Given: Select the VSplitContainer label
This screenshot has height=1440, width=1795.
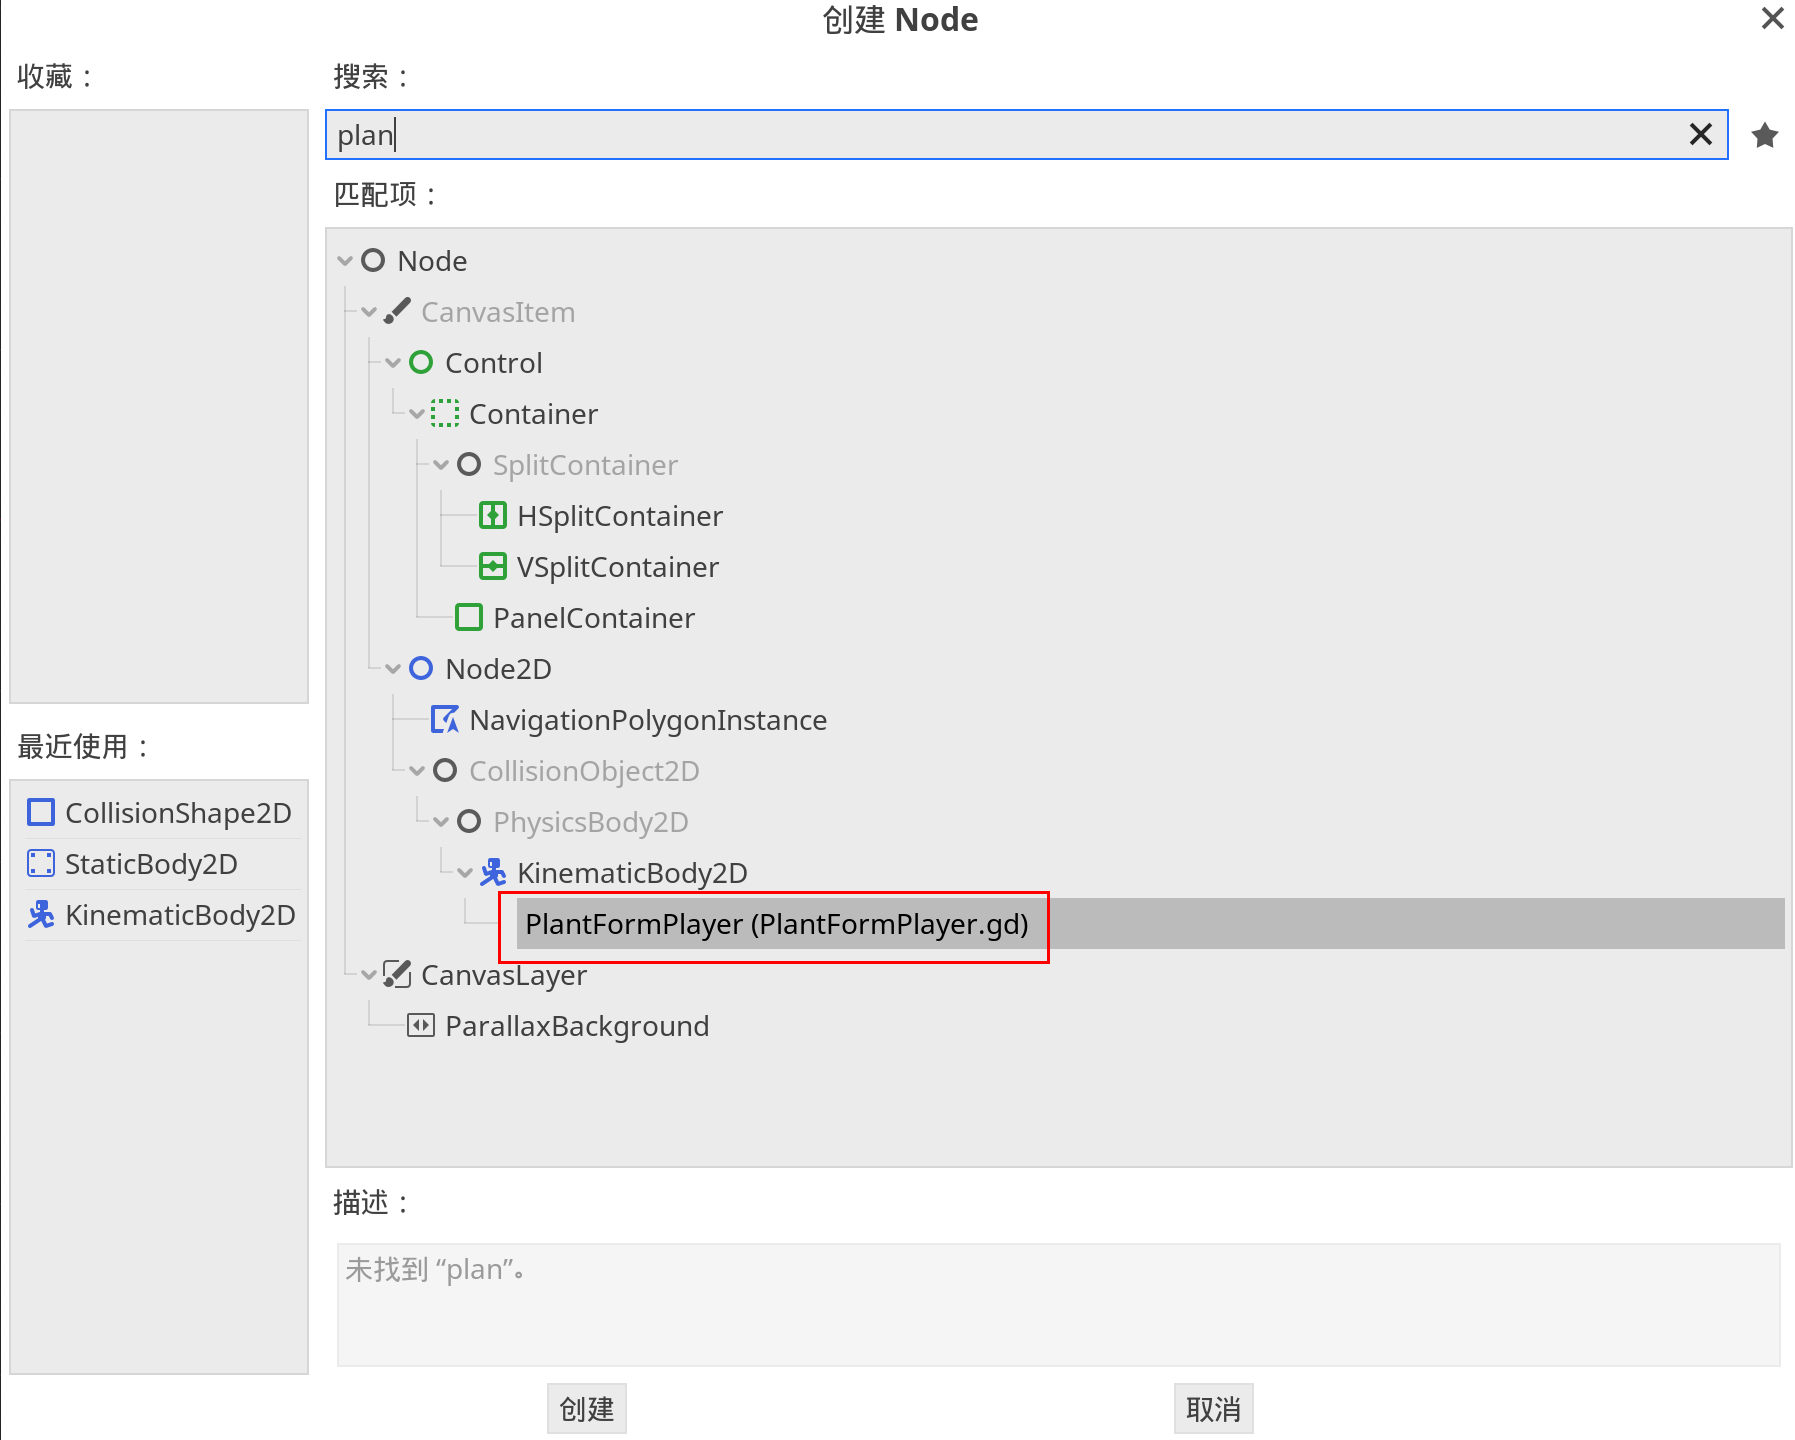Looking at the screenshot, I should click(x=618, y=567).
